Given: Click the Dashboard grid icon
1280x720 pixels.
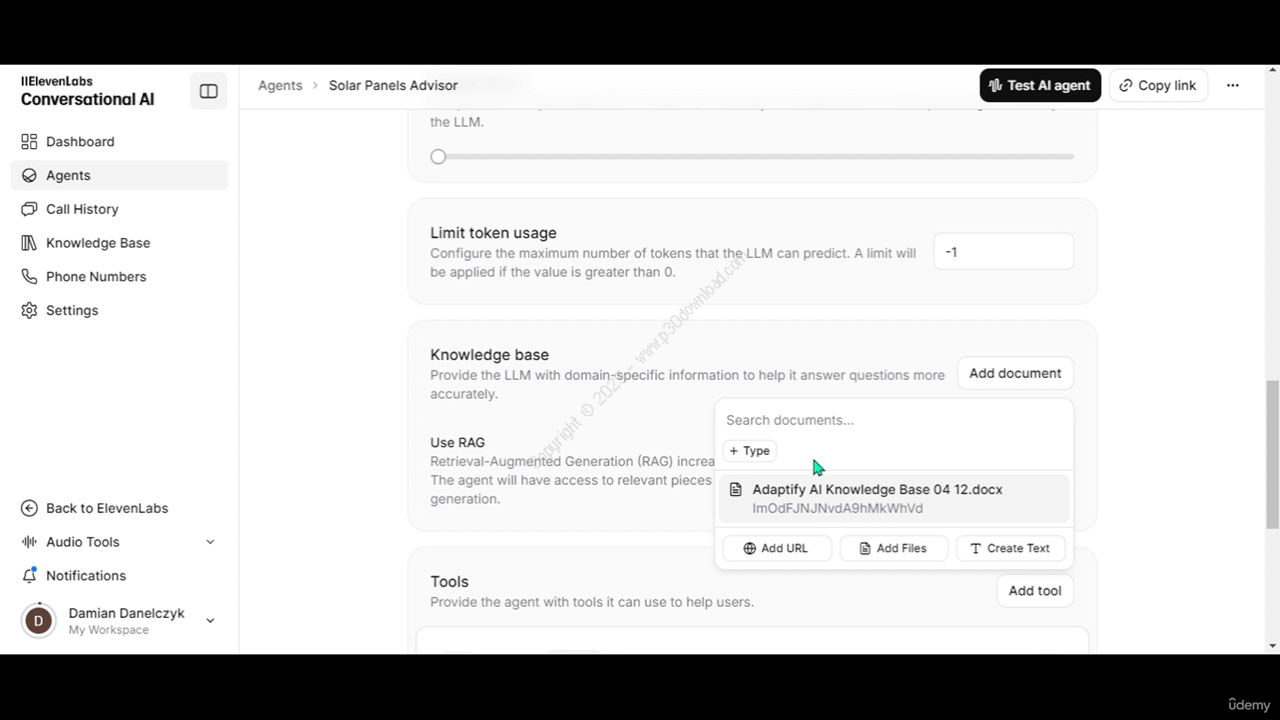Looking at the screenshot, I should tap(29, 142).
